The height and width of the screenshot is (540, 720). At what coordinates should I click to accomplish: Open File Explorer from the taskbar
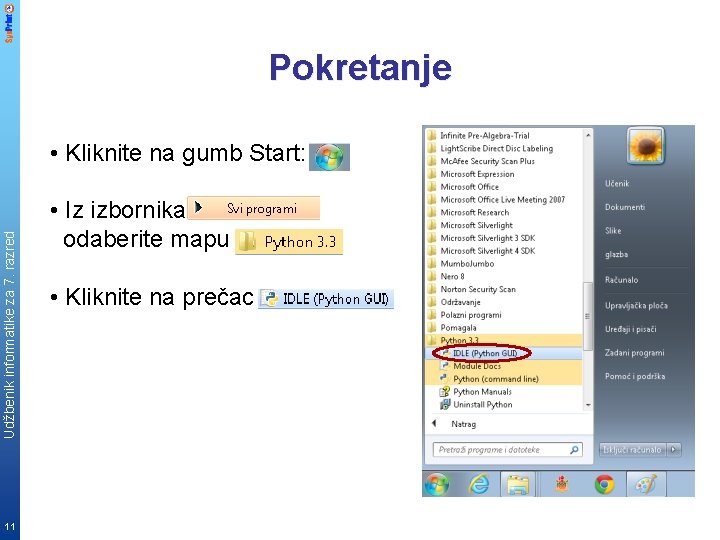click(x=518, y=485)
